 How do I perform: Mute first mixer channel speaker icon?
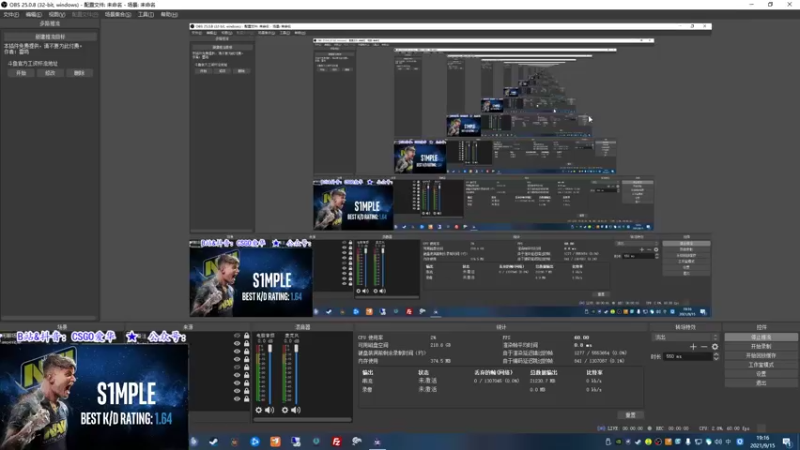[x=269, y=410]
